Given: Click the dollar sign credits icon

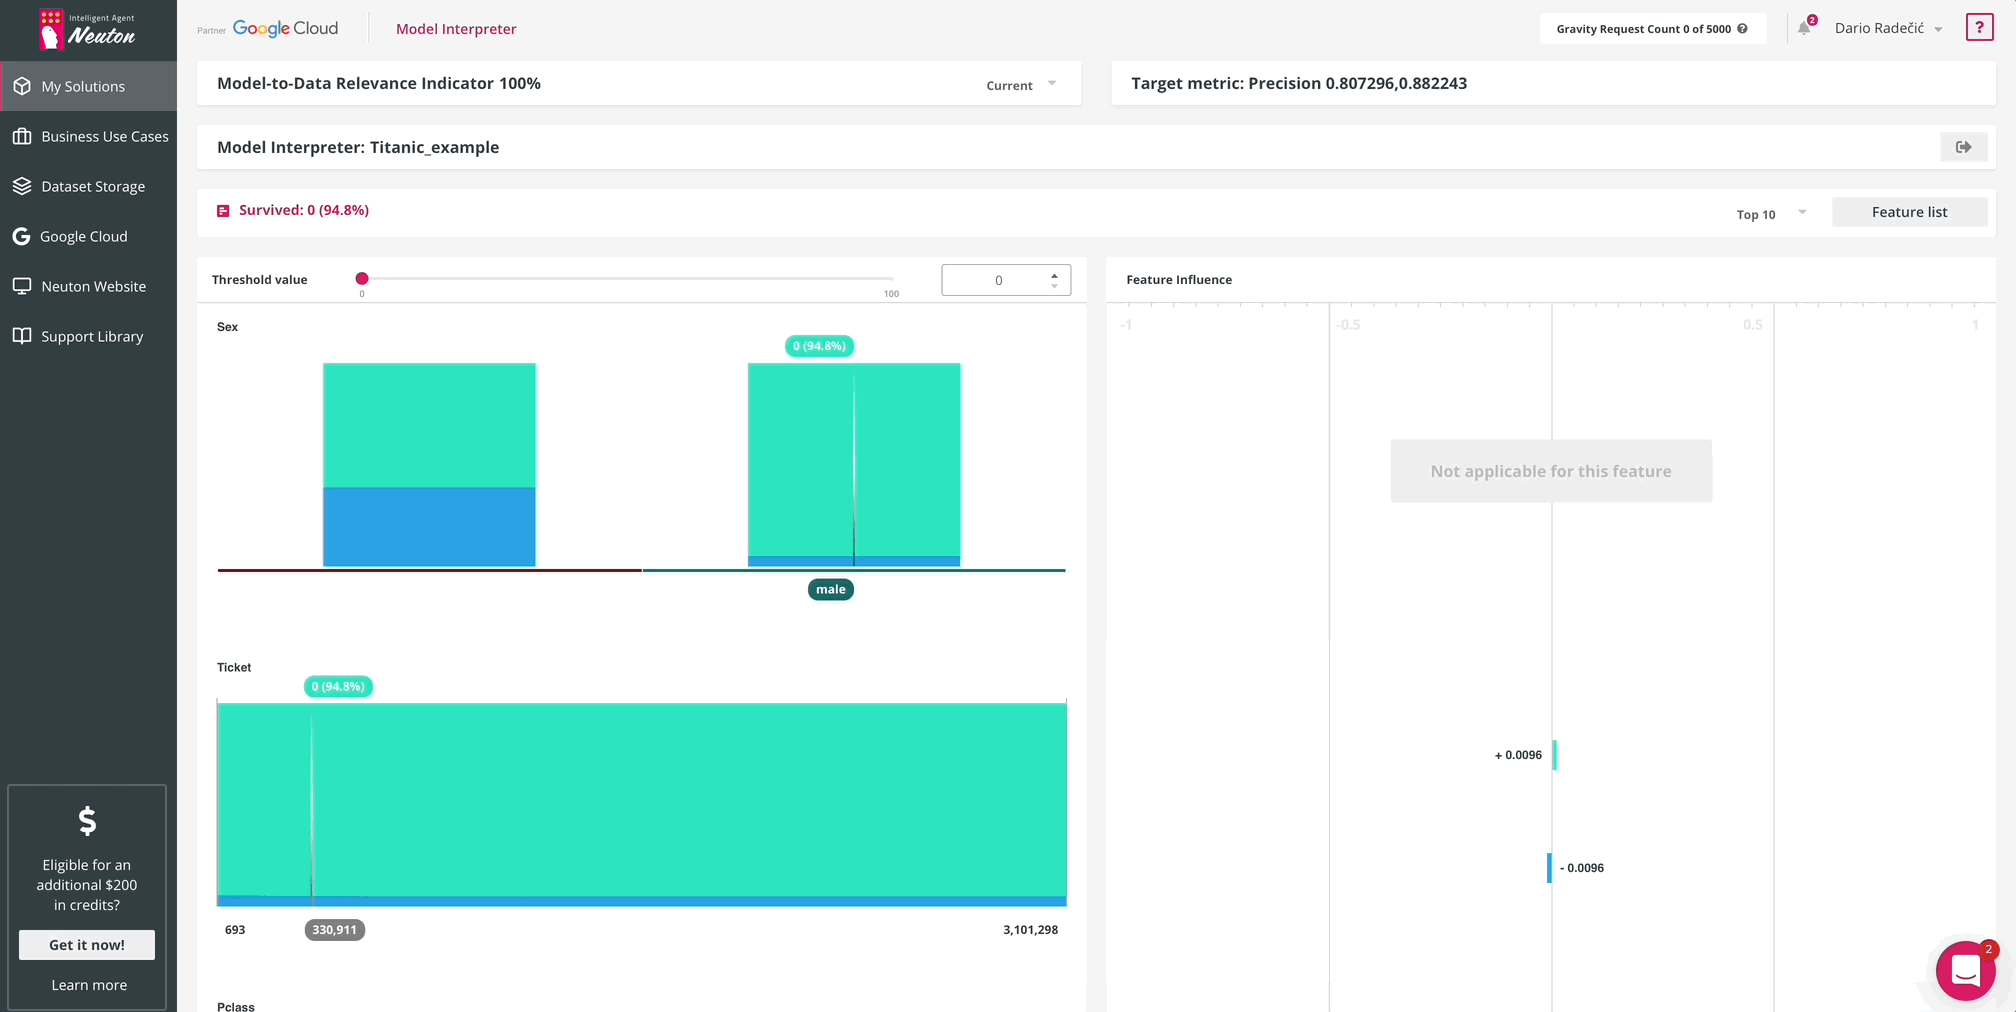Looking at the screenshot, I should tap(87, 821).
